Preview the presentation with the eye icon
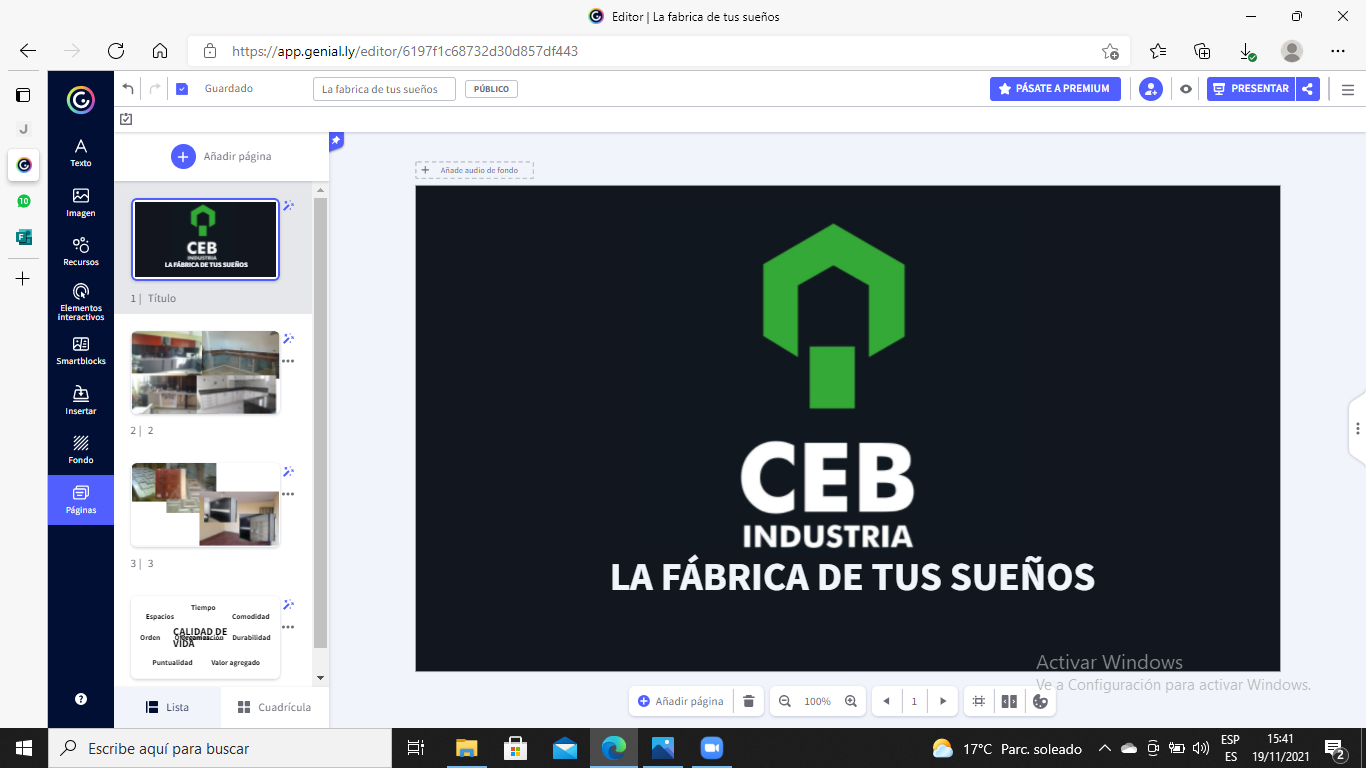 pyautogui.click(x=1185, y=88)
